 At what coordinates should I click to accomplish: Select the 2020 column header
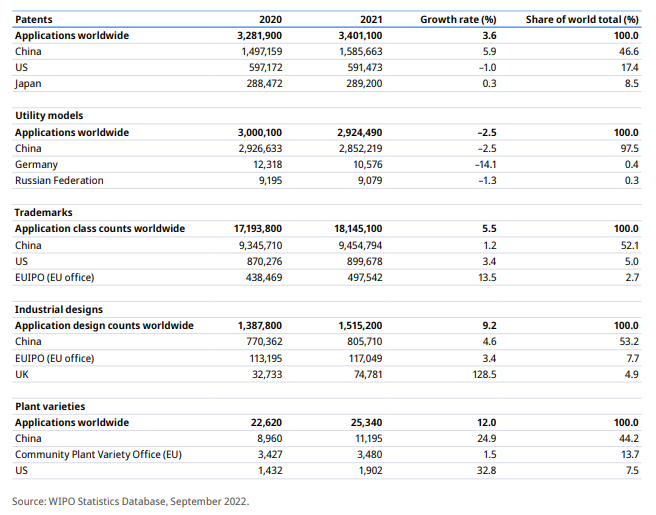(270, 19)
